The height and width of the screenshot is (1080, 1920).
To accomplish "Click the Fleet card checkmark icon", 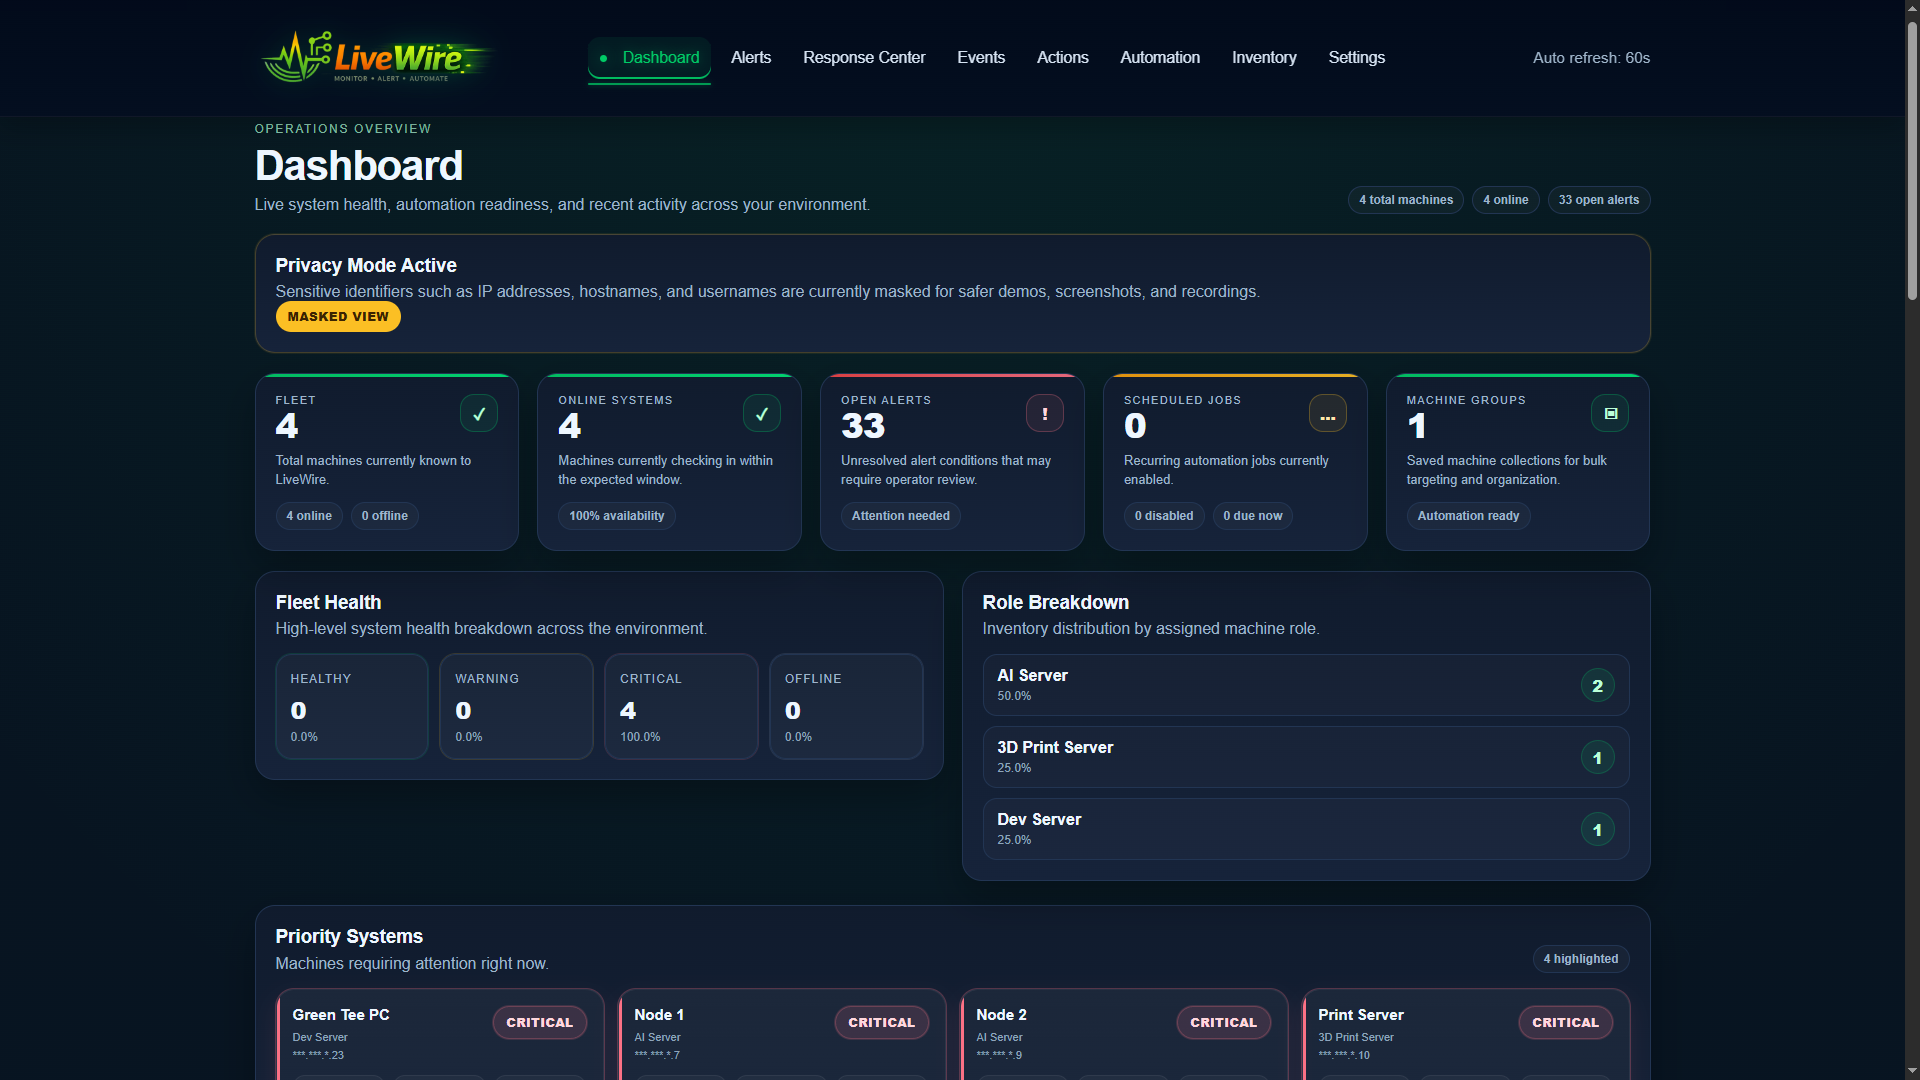I will [478, 413].
